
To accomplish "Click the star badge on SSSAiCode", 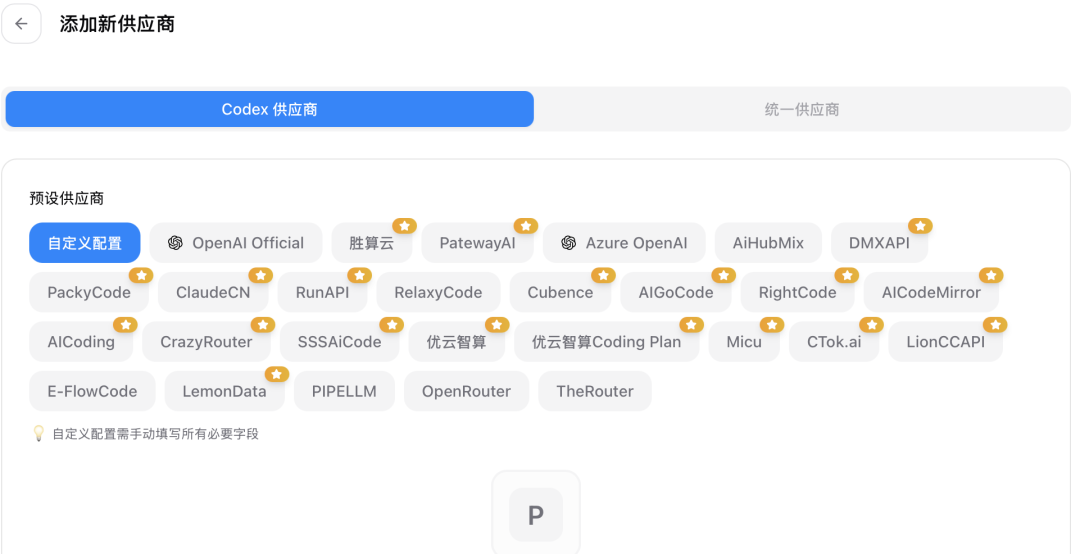I will click(x=392, y=325).
